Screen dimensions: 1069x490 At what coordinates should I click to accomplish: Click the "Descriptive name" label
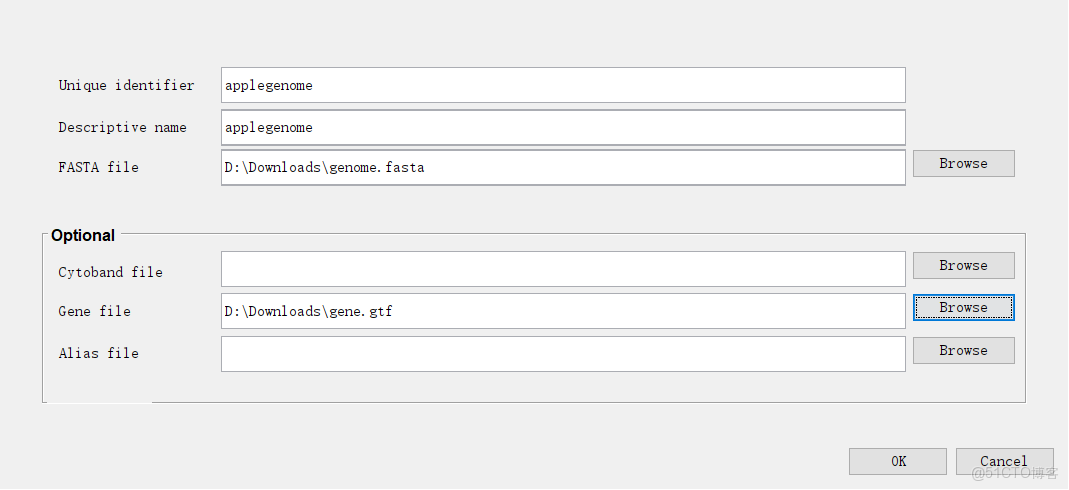[122, 127]
